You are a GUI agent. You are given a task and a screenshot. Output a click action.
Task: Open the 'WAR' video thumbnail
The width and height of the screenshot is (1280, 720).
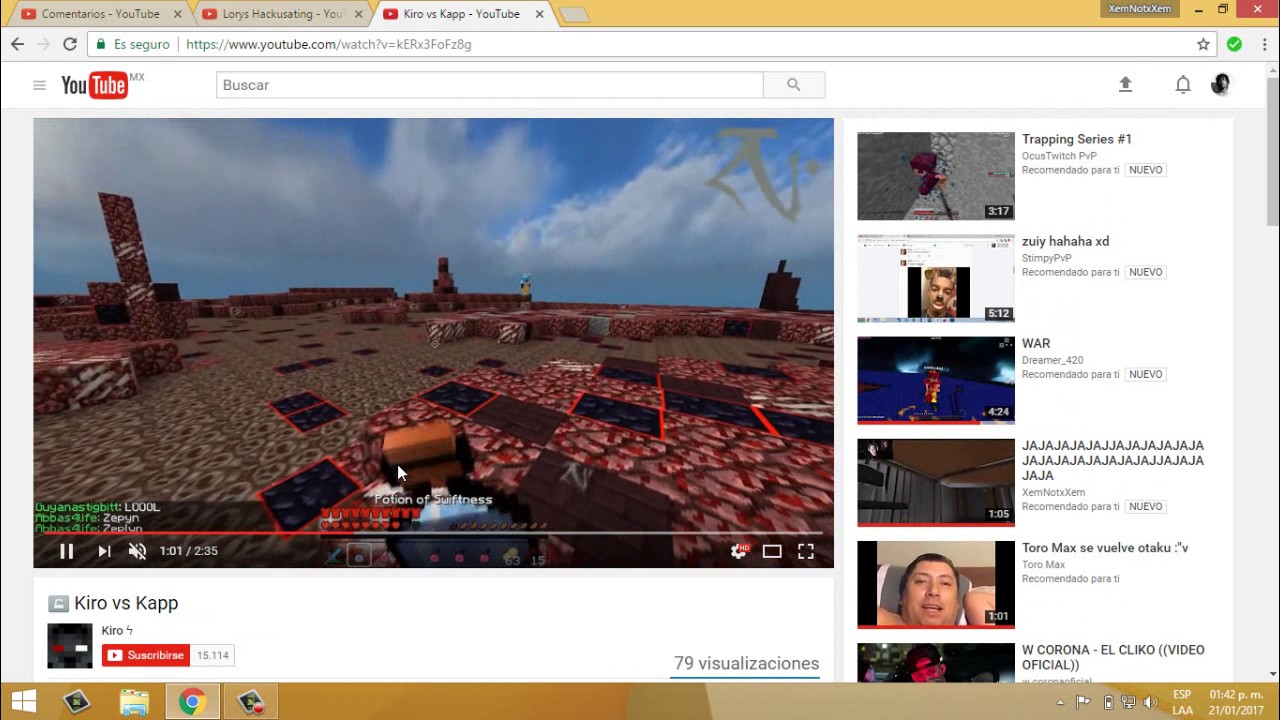coord(936,380)
